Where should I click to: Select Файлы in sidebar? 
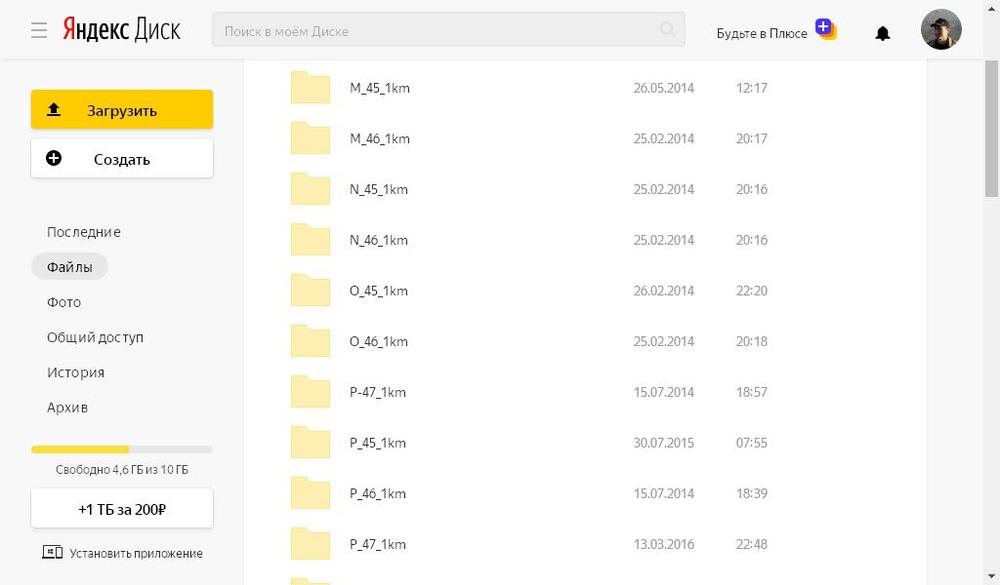pyautogui.click(x=69, y=267)
